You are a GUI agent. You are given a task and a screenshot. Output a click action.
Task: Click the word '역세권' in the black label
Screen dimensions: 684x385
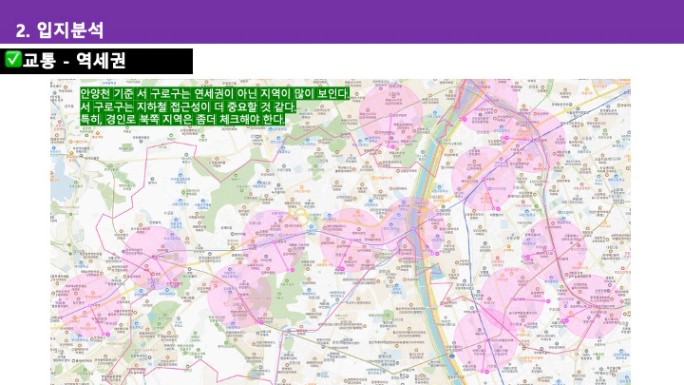(x=101, y=60)
